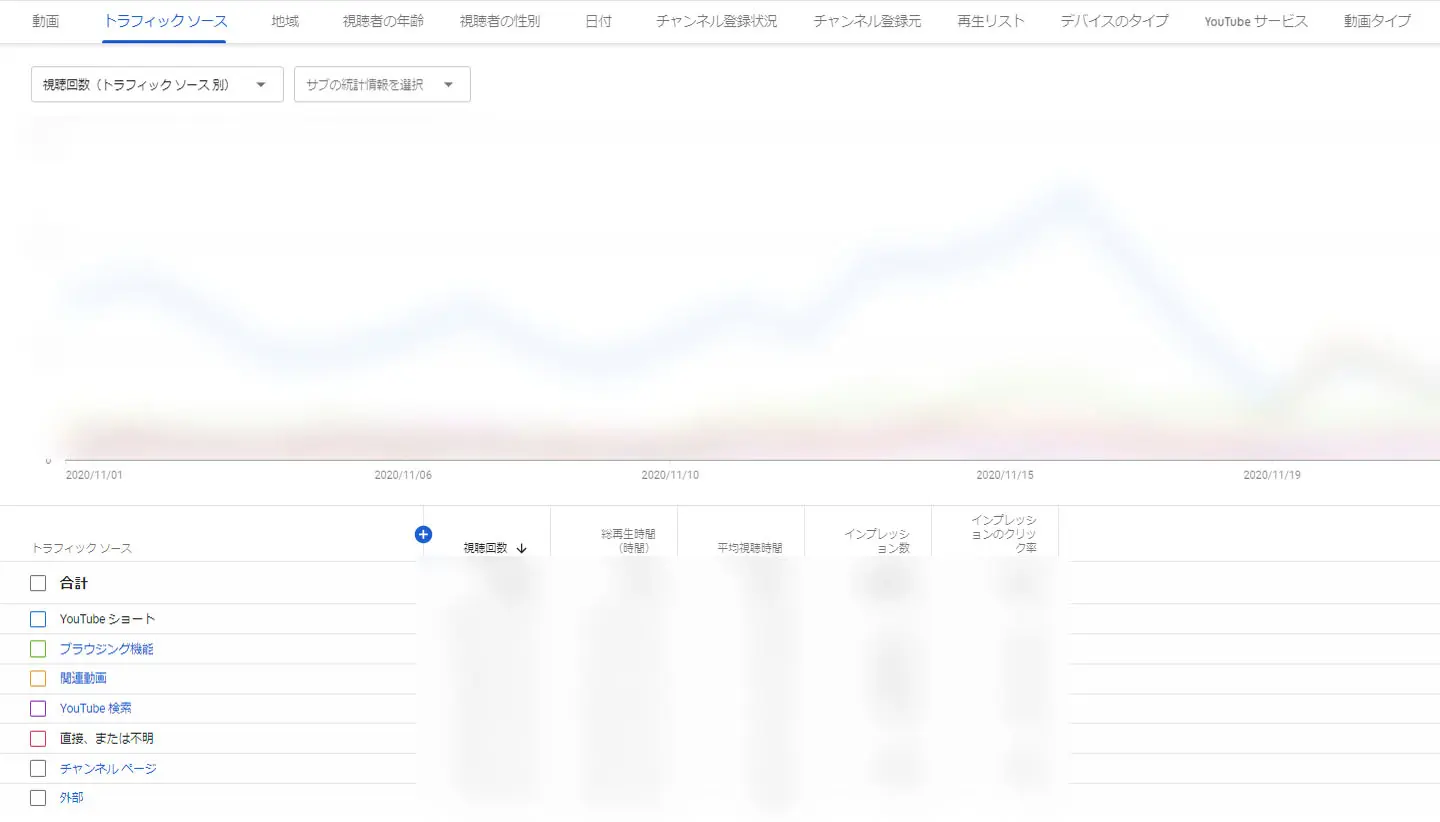
Task: Tick the 外部 checkbox
Action: click(x=38, y=798)
